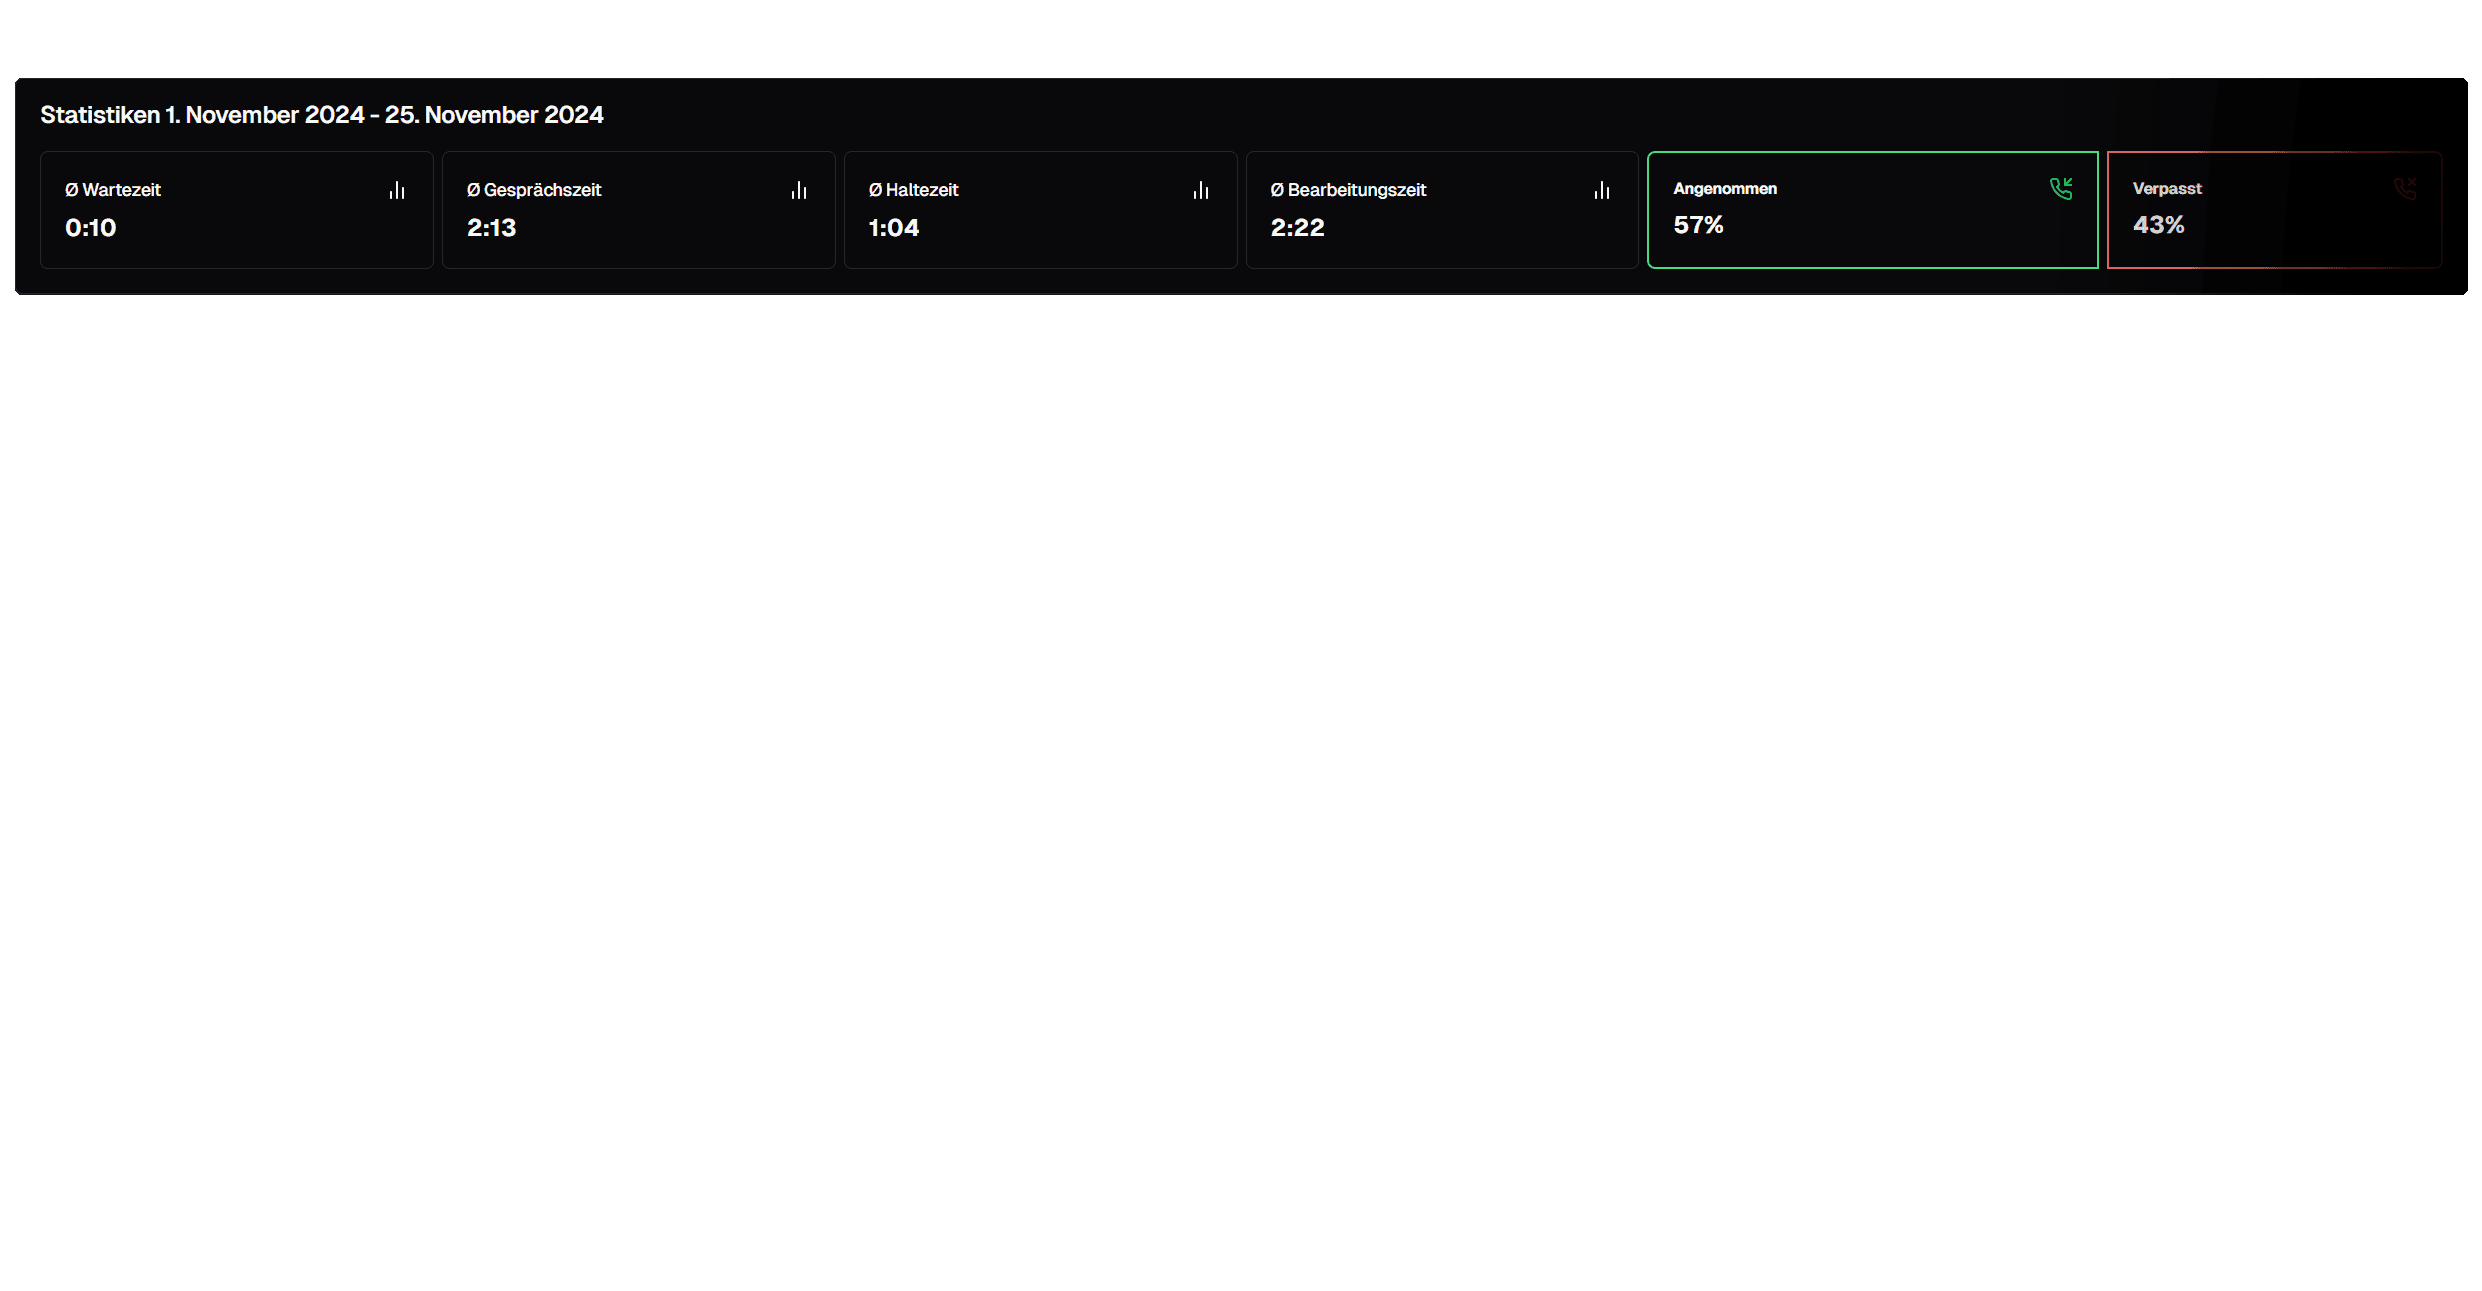Click the statistics date range heading
The width and height of the screenshot is (2482, 1291).
[x=321, y=114]
